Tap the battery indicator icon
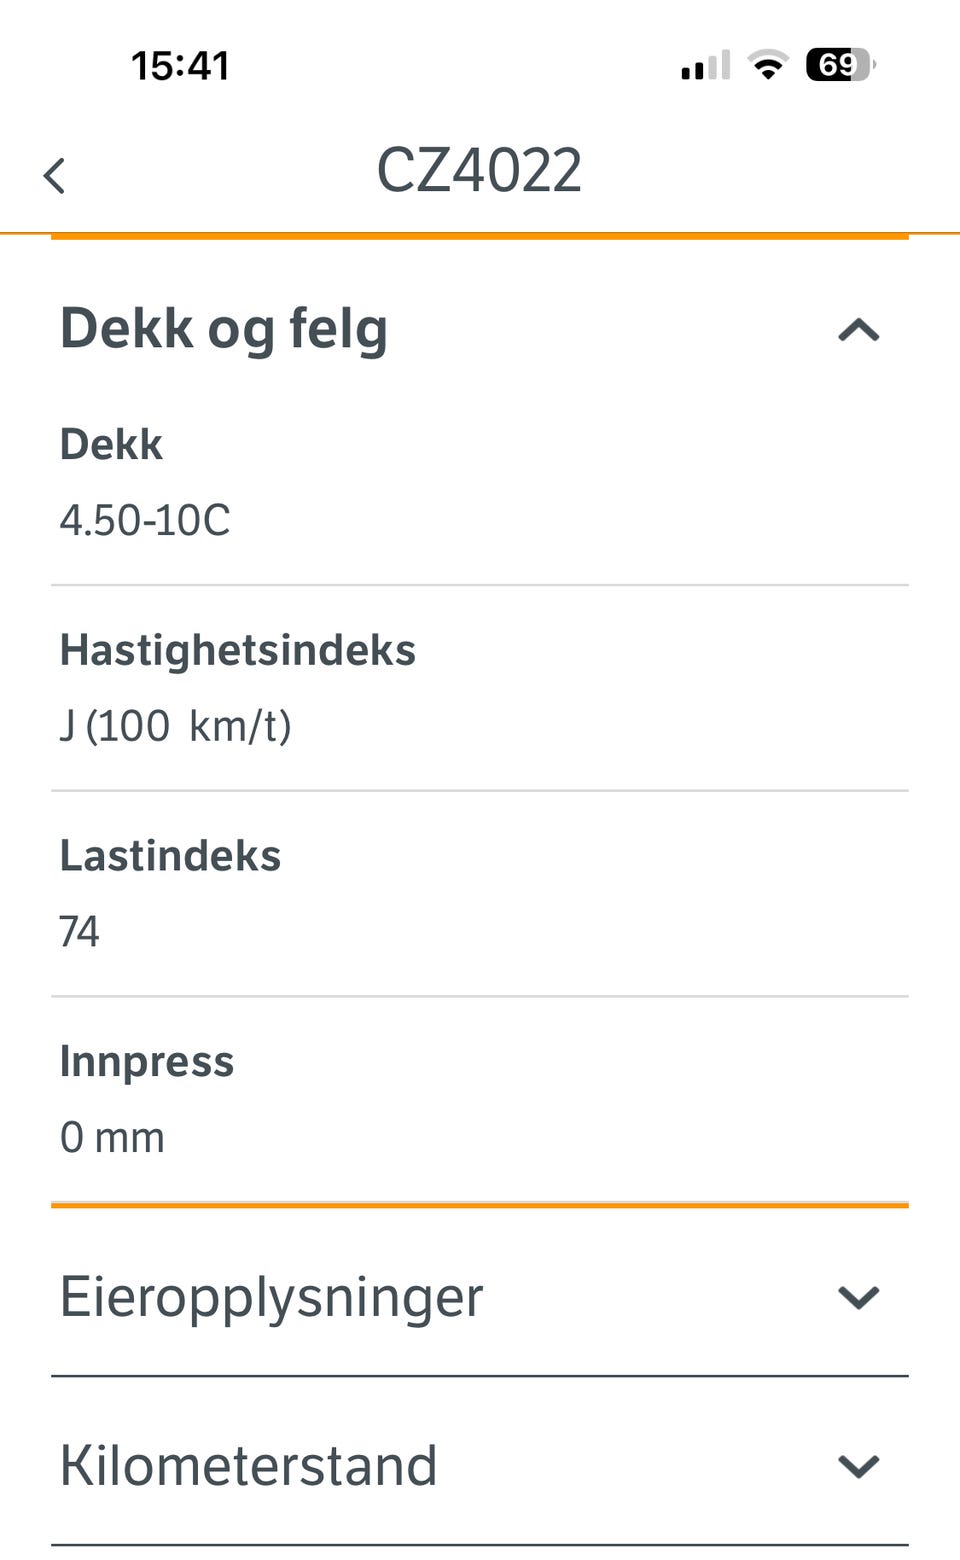960x1560 pixels. click(x=841, y=65)
